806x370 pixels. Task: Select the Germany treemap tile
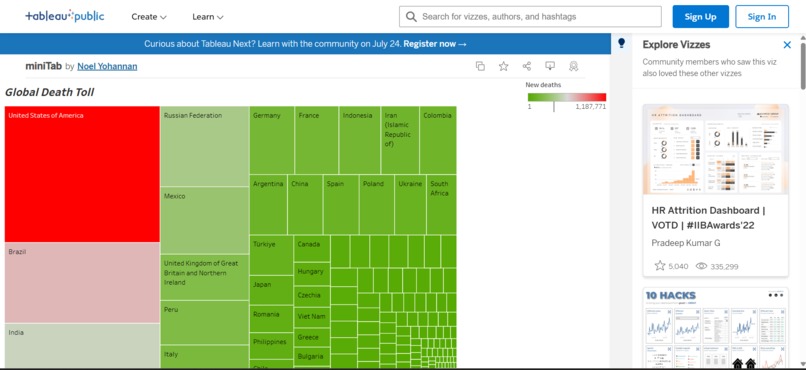click(x=272, y=140)
